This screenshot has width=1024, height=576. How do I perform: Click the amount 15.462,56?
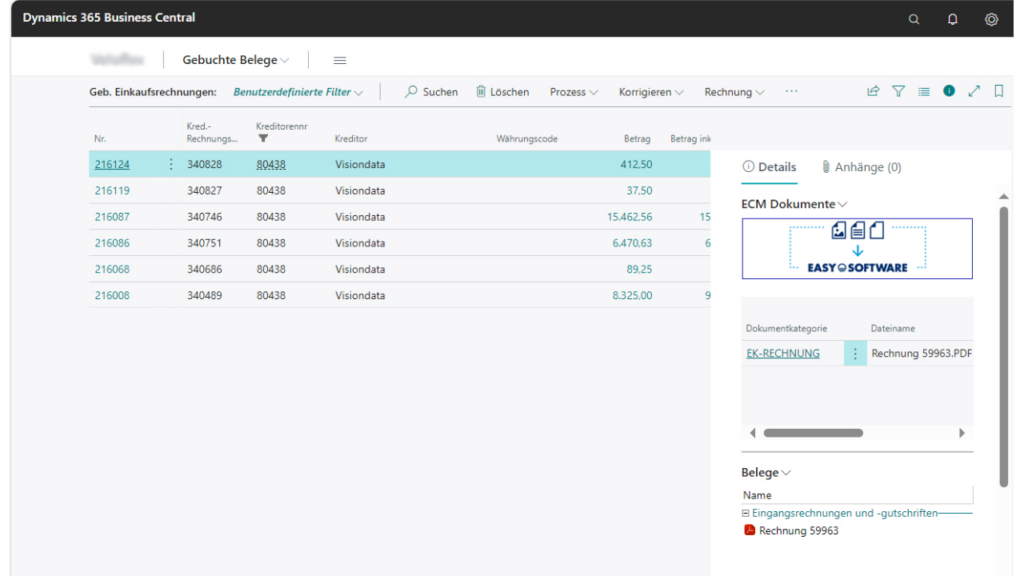629,217
